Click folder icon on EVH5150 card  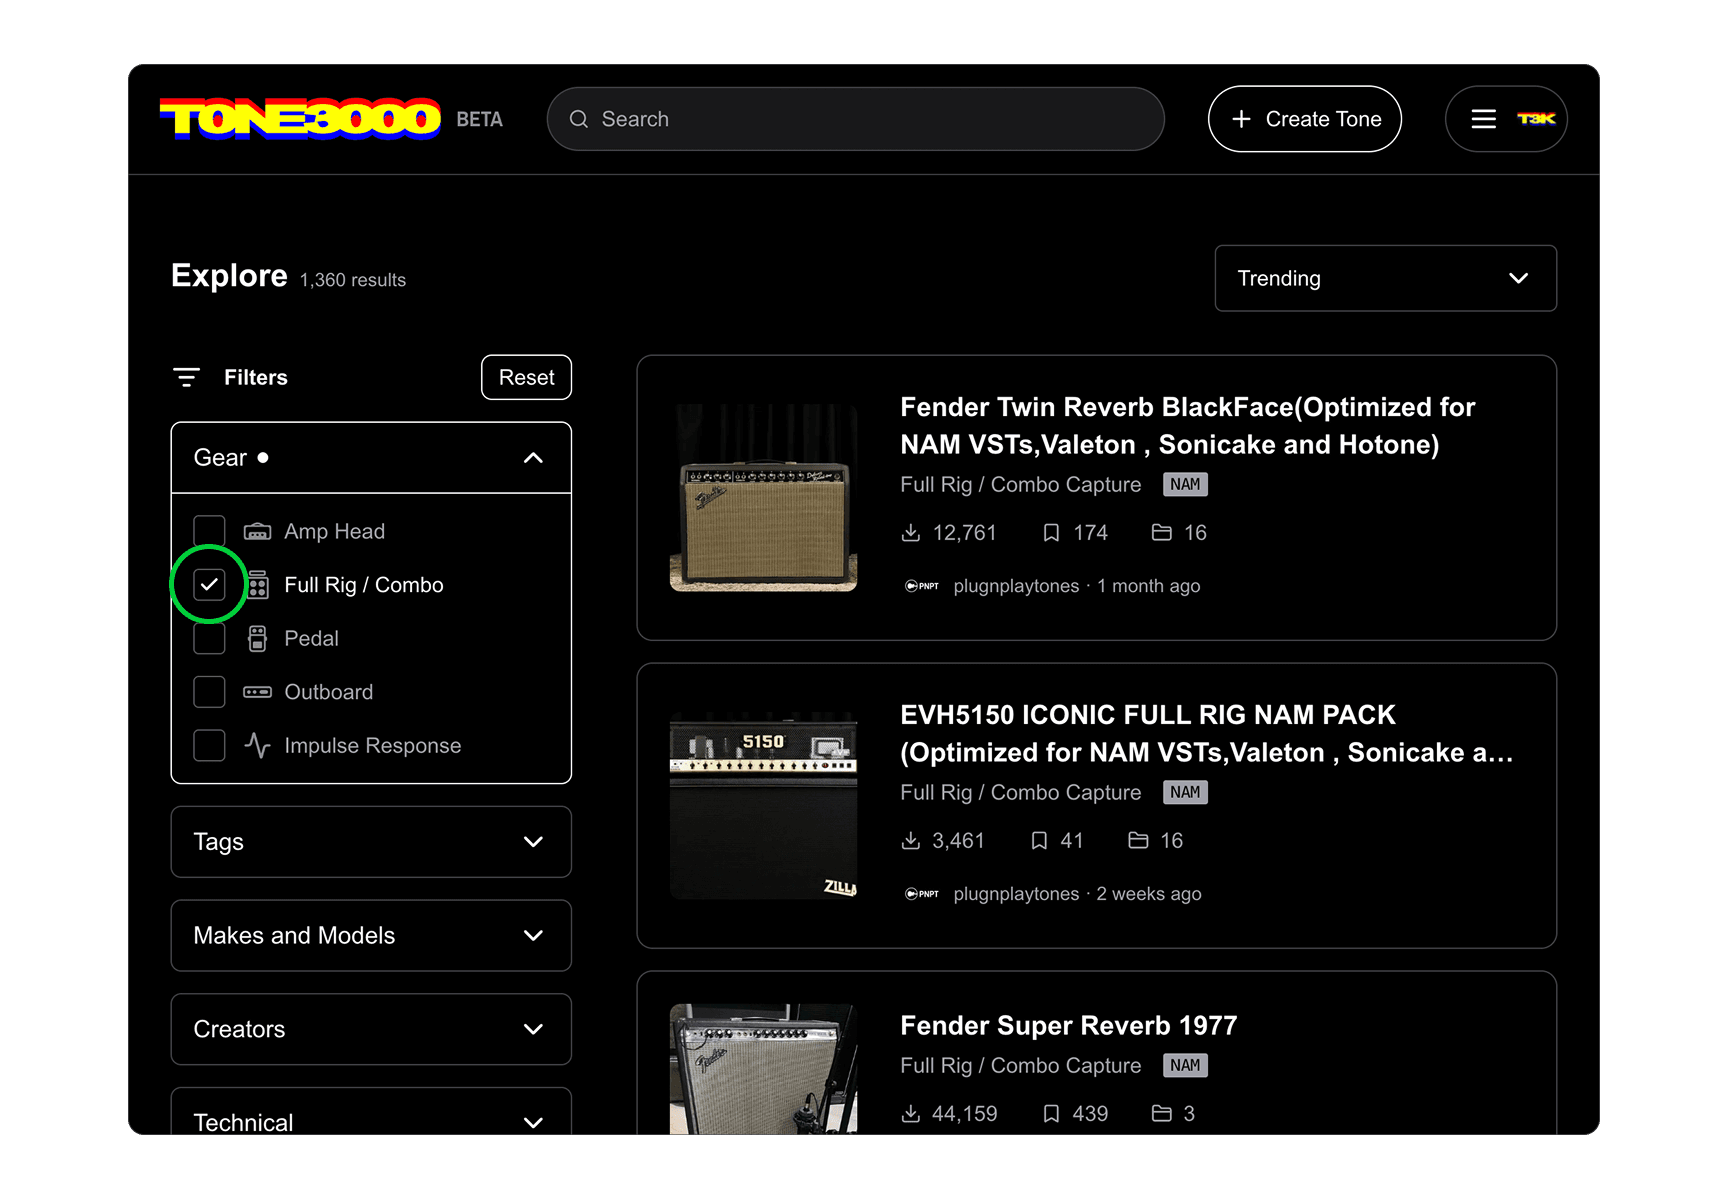(x=1138, y=841)
